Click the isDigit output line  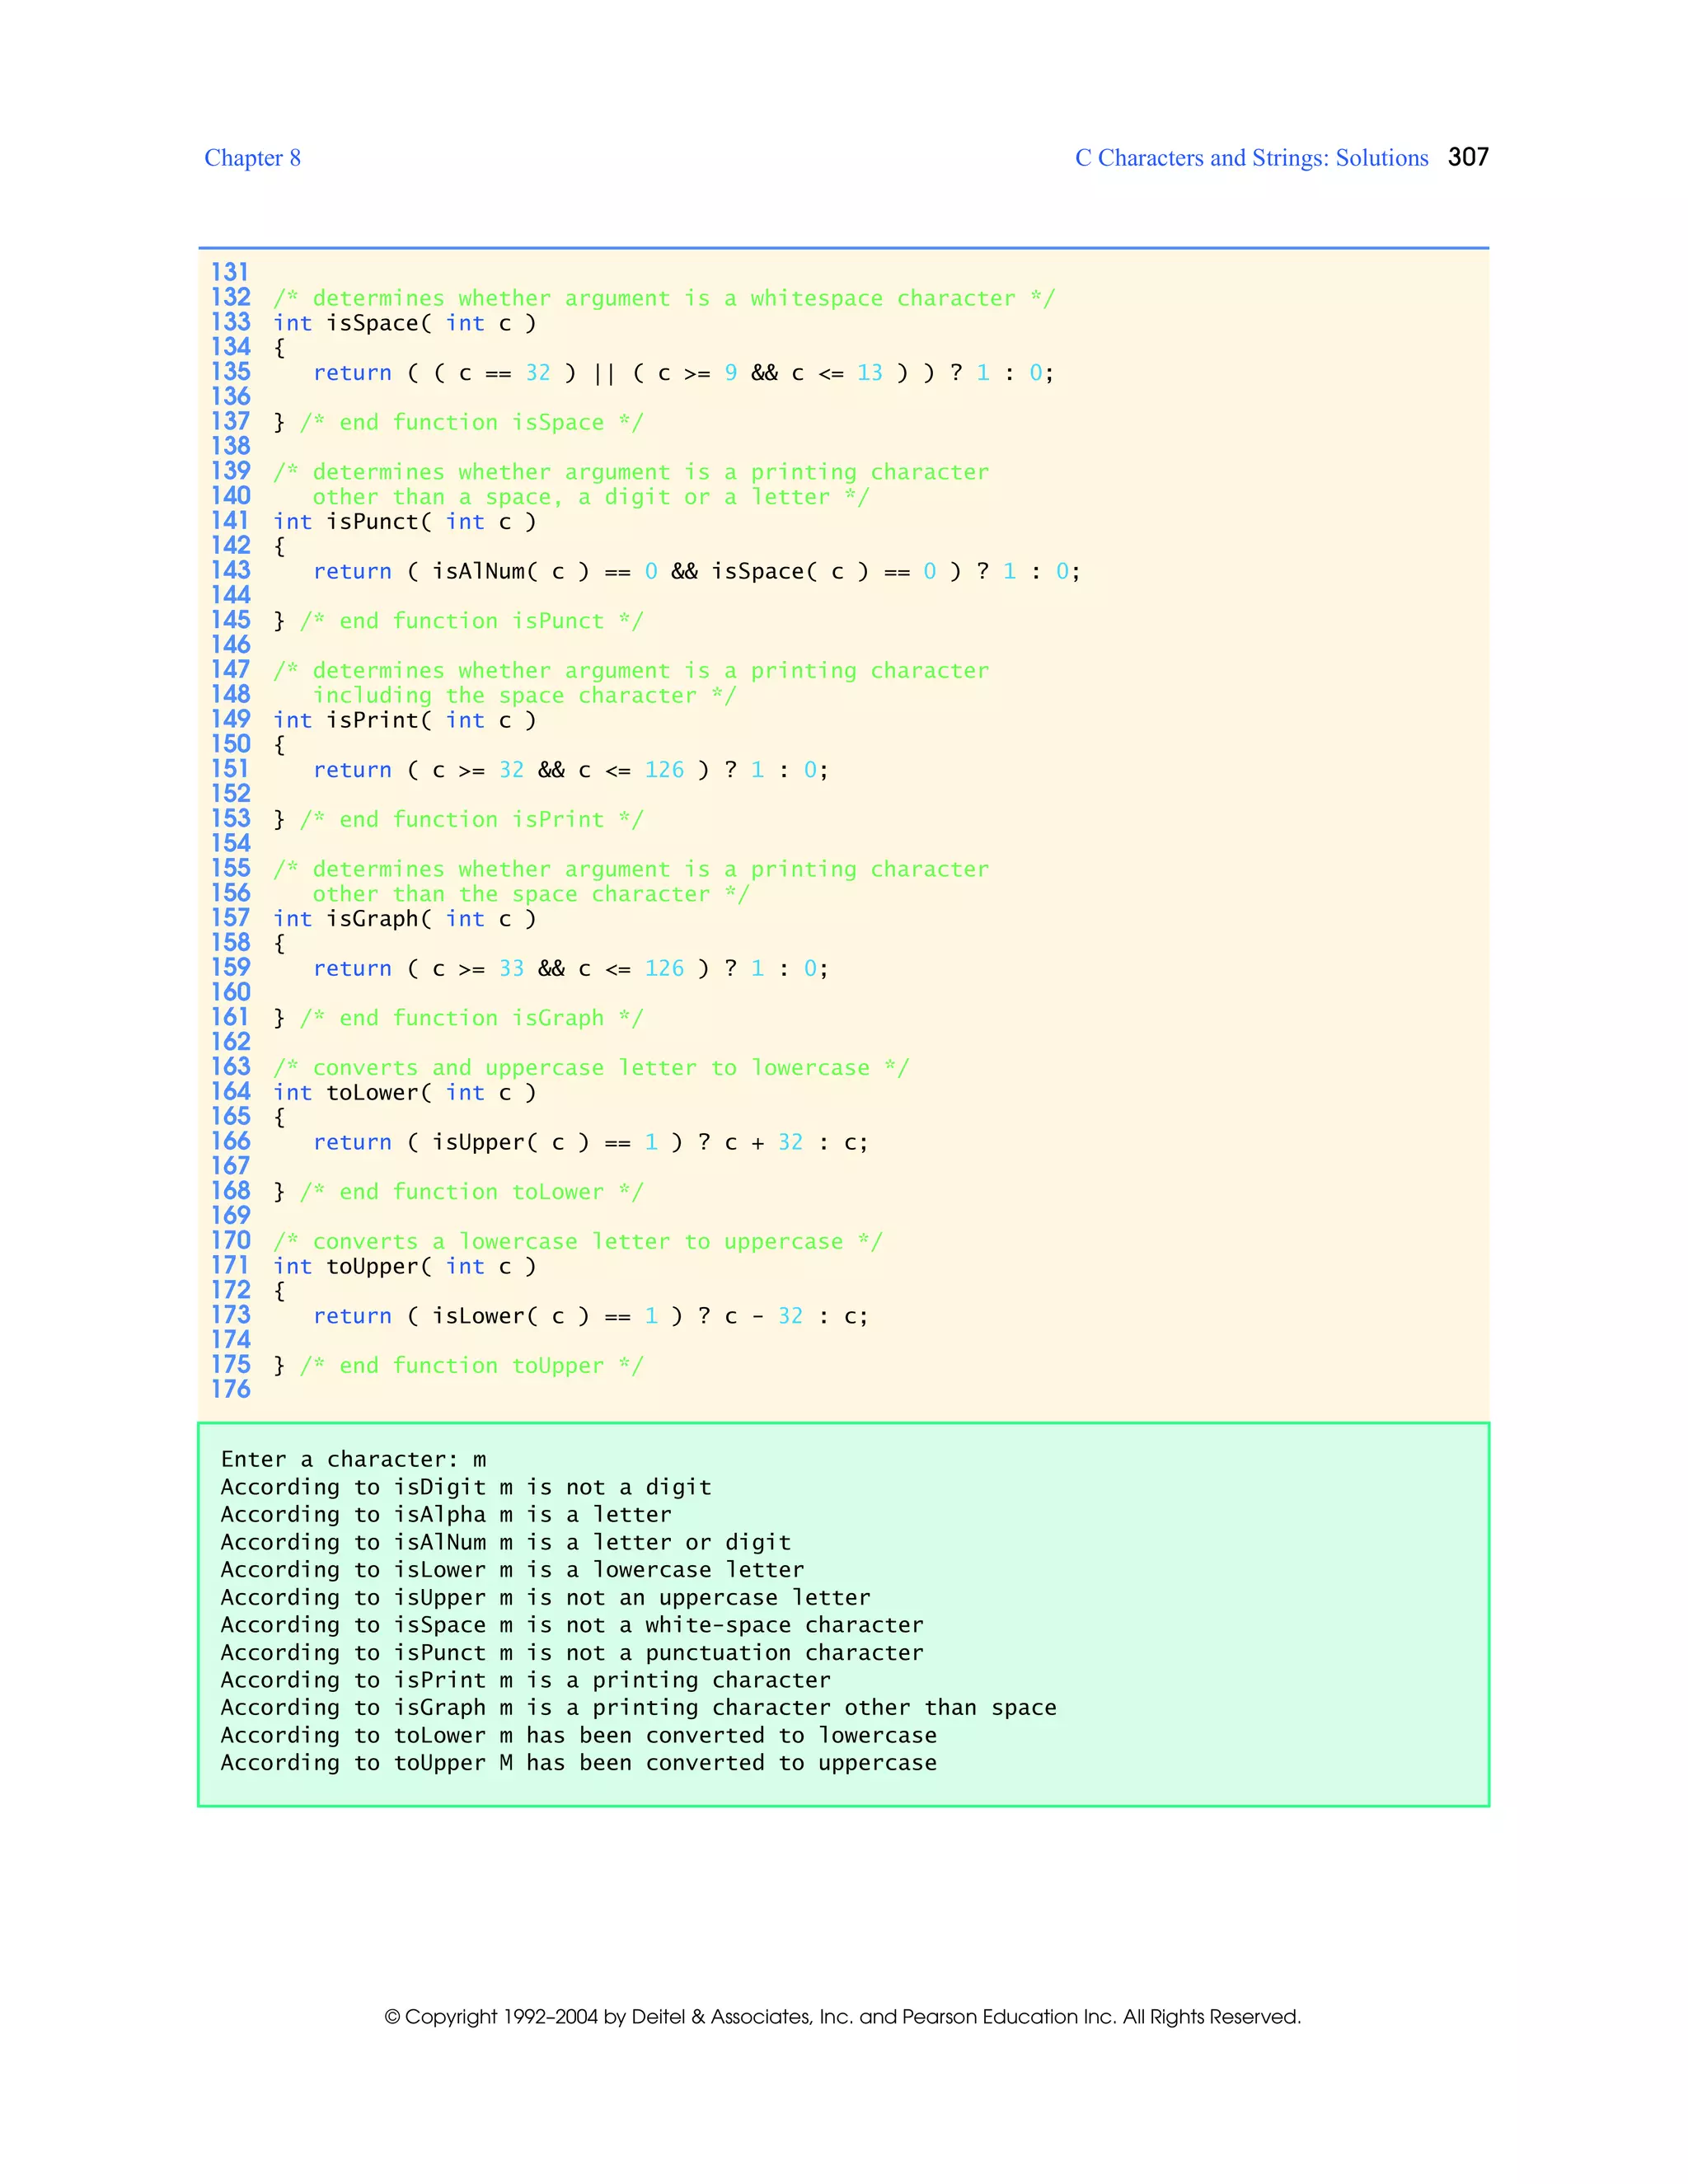pos(465,1487)
